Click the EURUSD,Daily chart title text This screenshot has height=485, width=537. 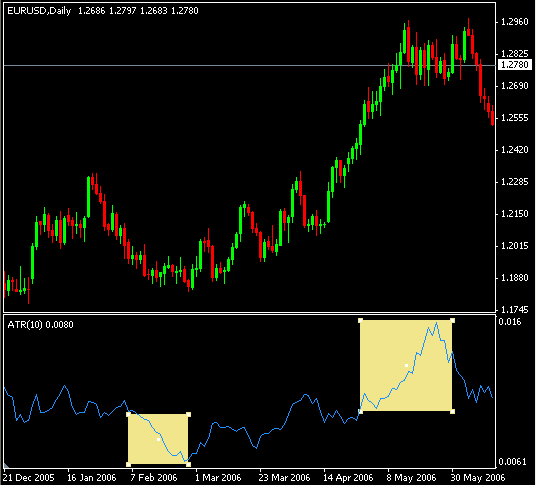pos(39,11)
